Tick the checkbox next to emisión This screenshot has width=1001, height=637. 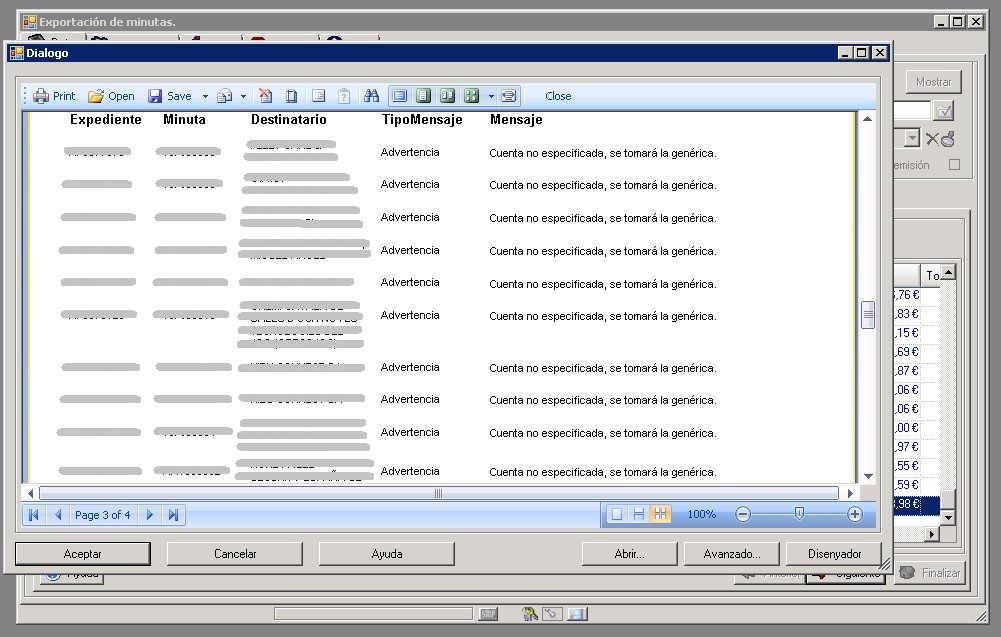tap(954, 165)
